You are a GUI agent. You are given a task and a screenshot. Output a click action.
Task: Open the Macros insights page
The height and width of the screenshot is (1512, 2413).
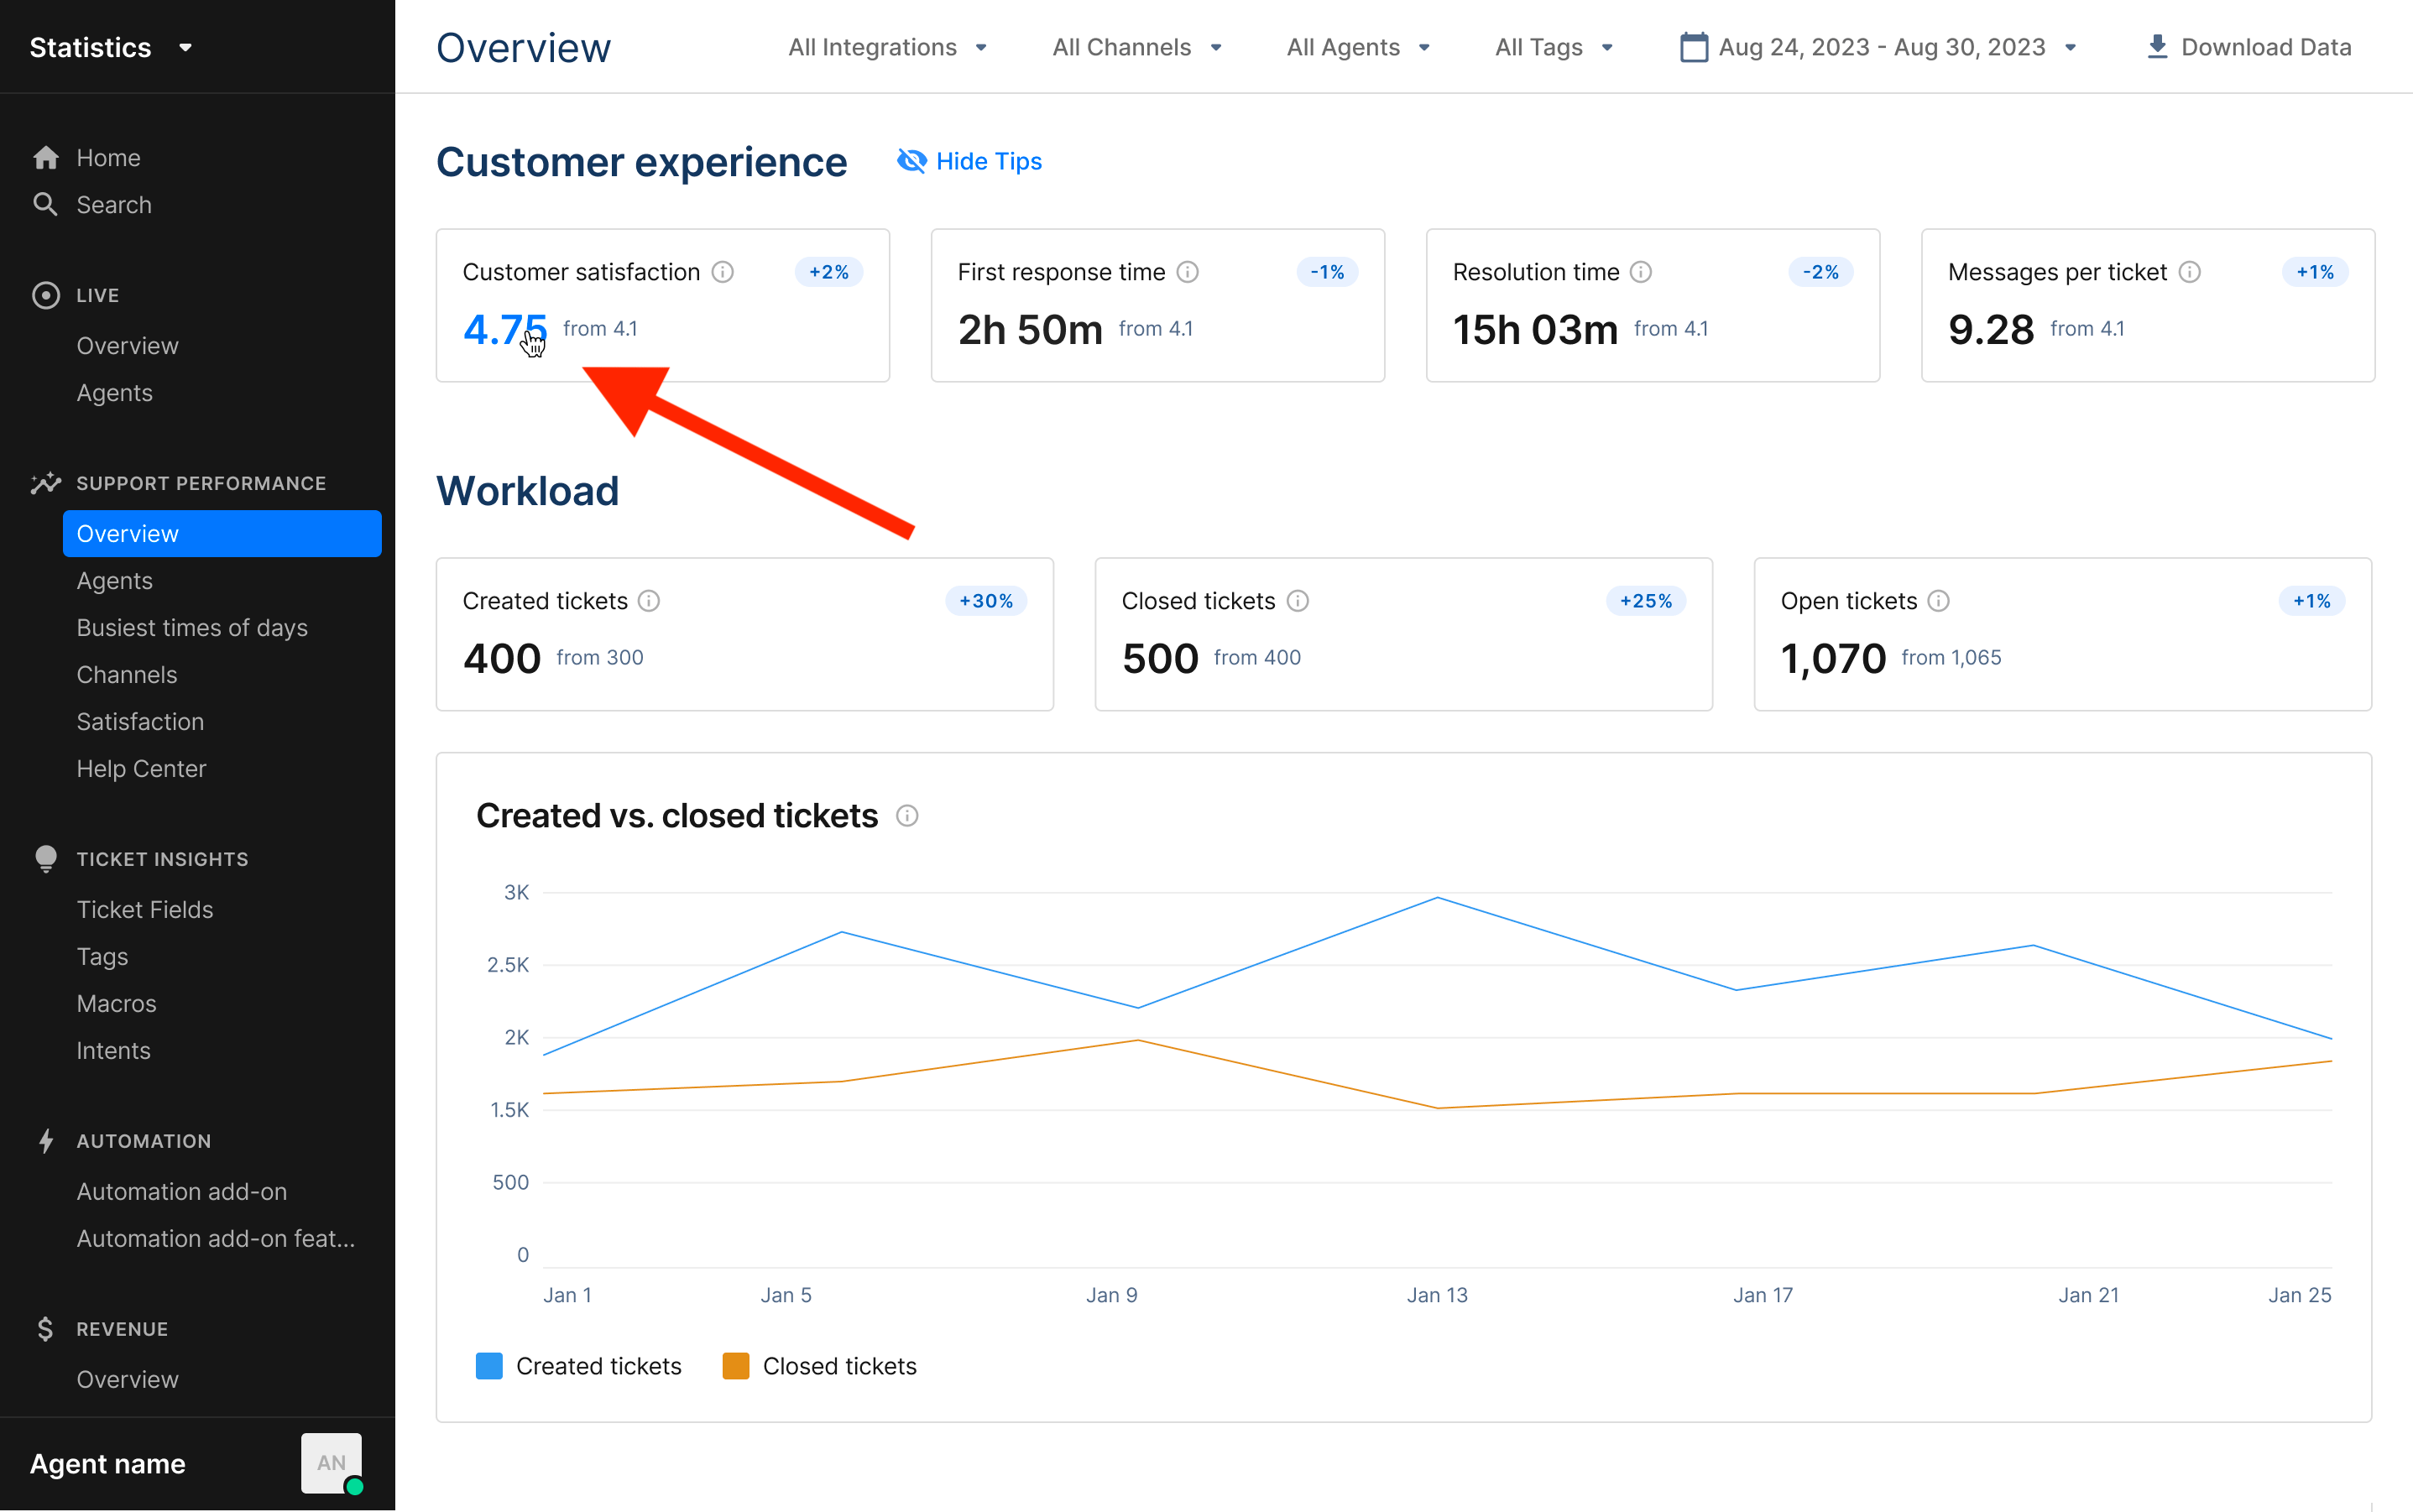point(117,1004)
